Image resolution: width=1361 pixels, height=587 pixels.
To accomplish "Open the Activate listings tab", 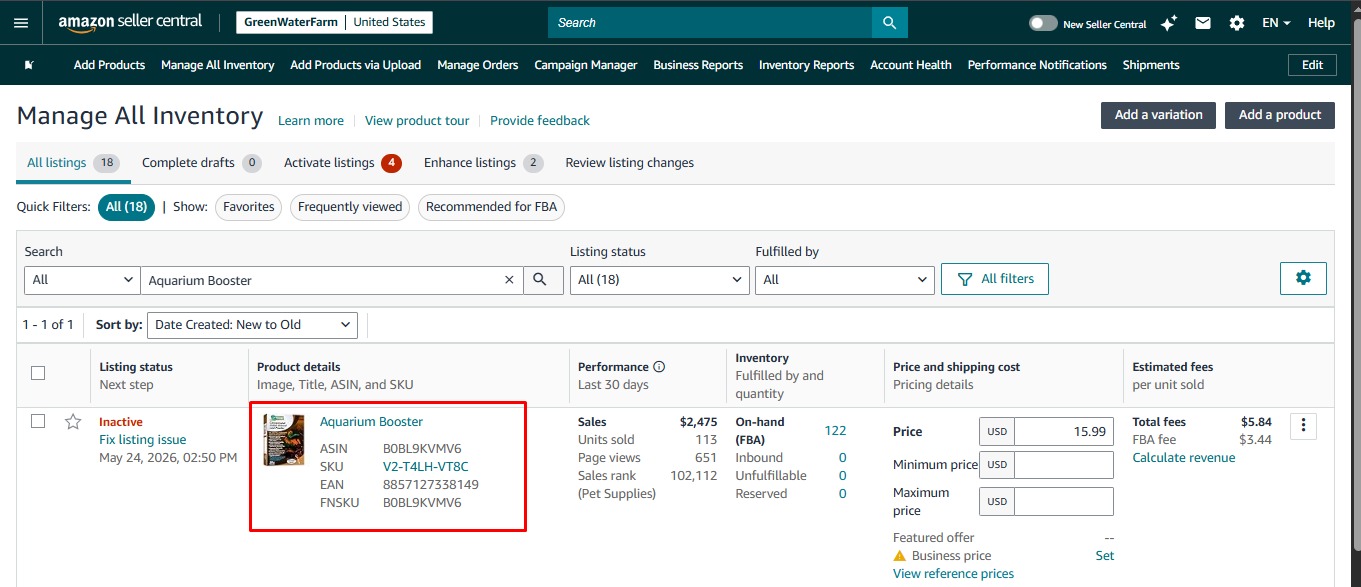I will click(342, 163).
